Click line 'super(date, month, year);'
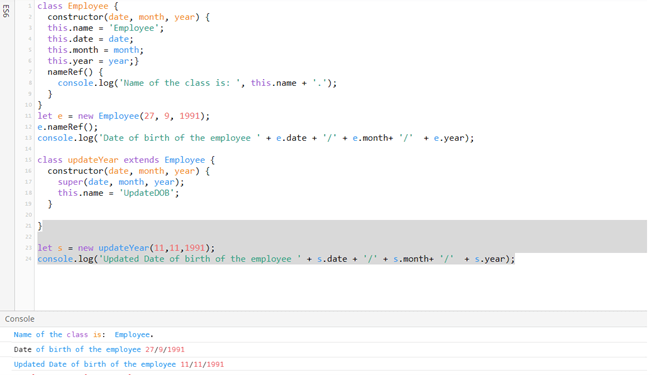 (121, 182)
